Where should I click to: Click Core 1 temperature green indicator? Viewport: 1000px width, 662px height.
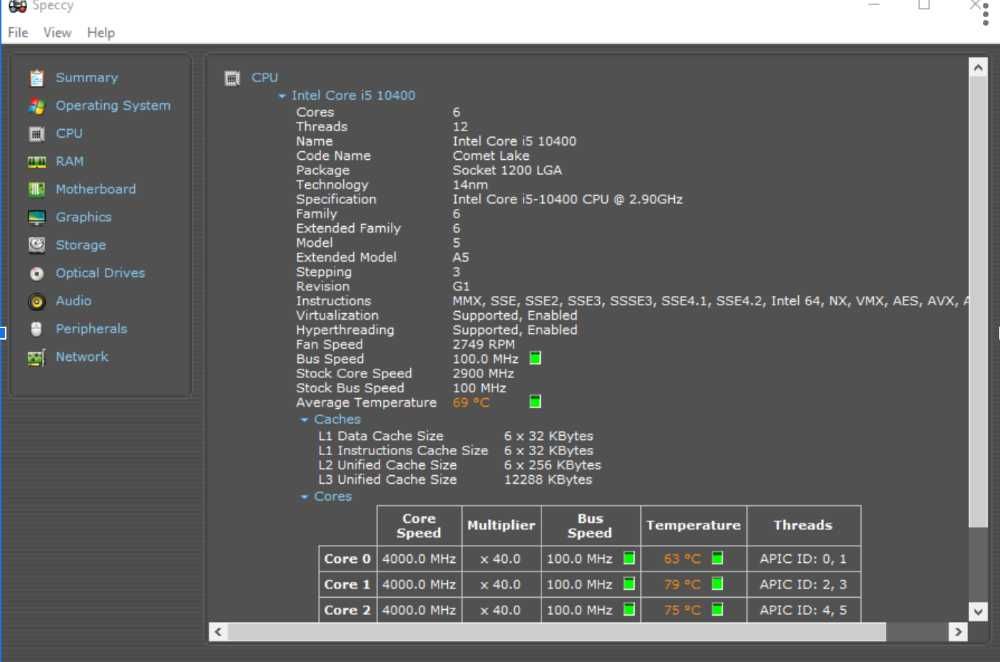717,584
